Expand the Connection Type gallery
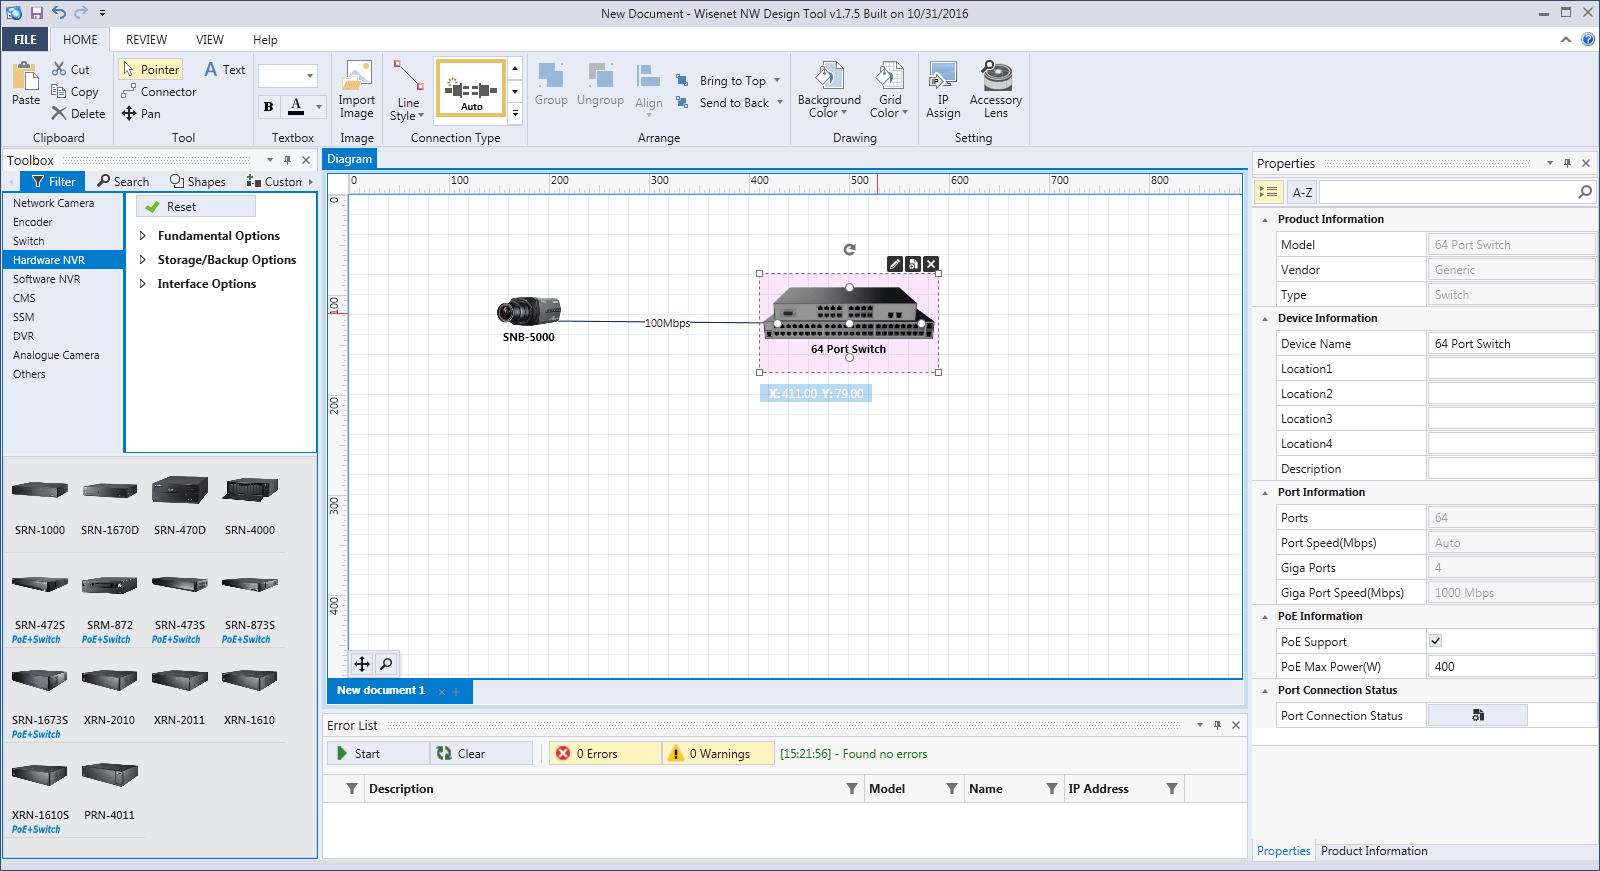This screenshot has height=871, width=1600. pos(515,113)
